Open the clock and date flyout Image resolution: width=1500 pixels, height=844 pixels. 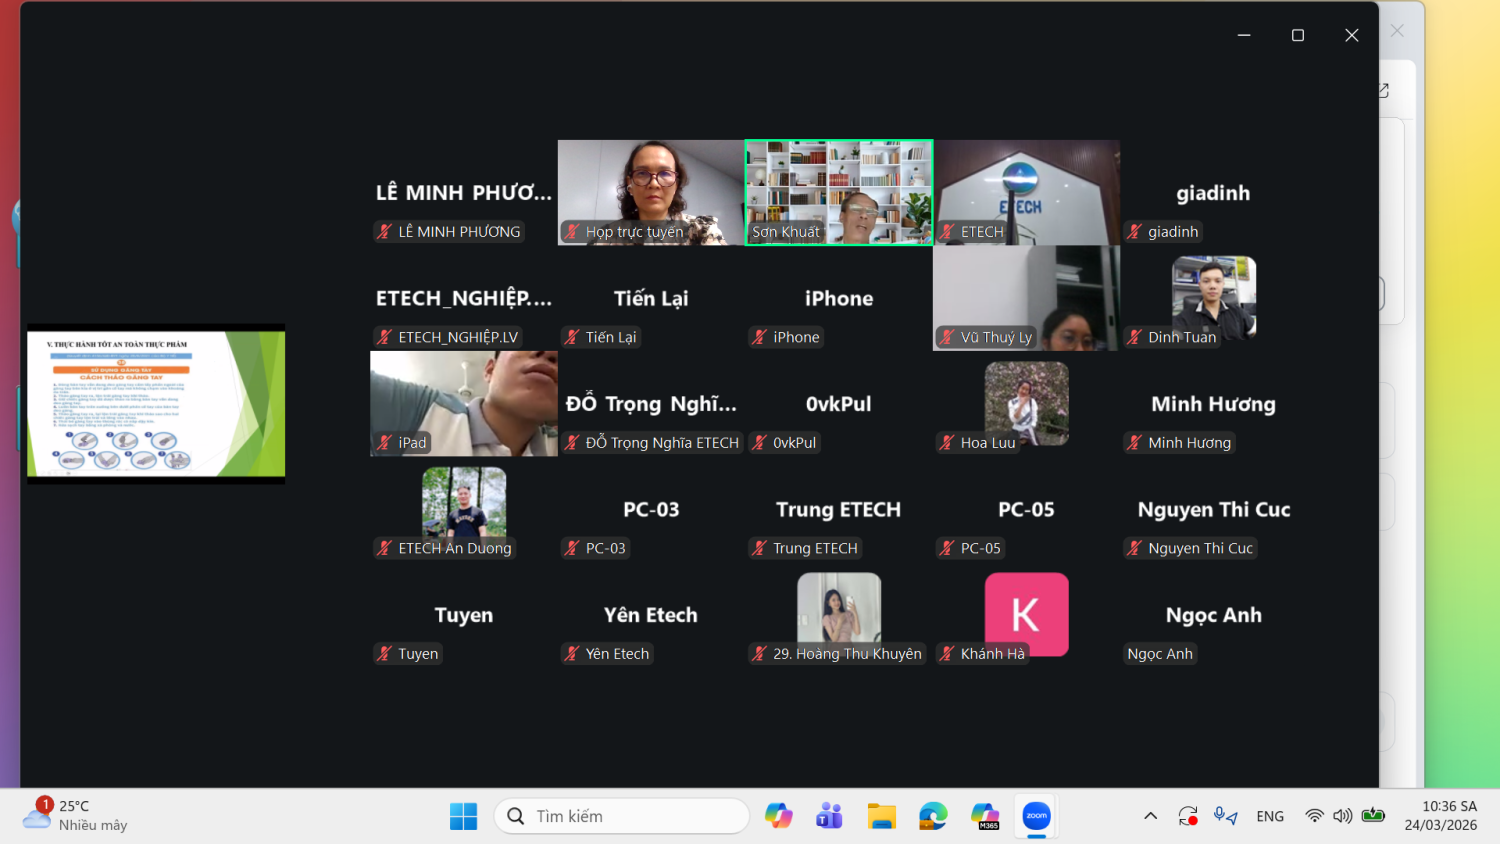pyautogui.click(x=1440, y=816)
